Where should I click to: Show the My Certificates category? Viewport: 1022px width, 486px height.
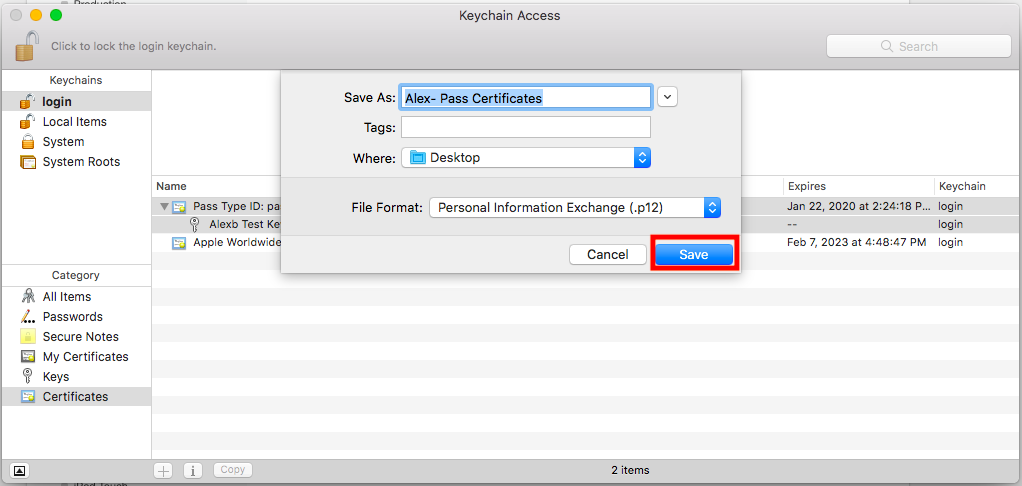[77, 356]
